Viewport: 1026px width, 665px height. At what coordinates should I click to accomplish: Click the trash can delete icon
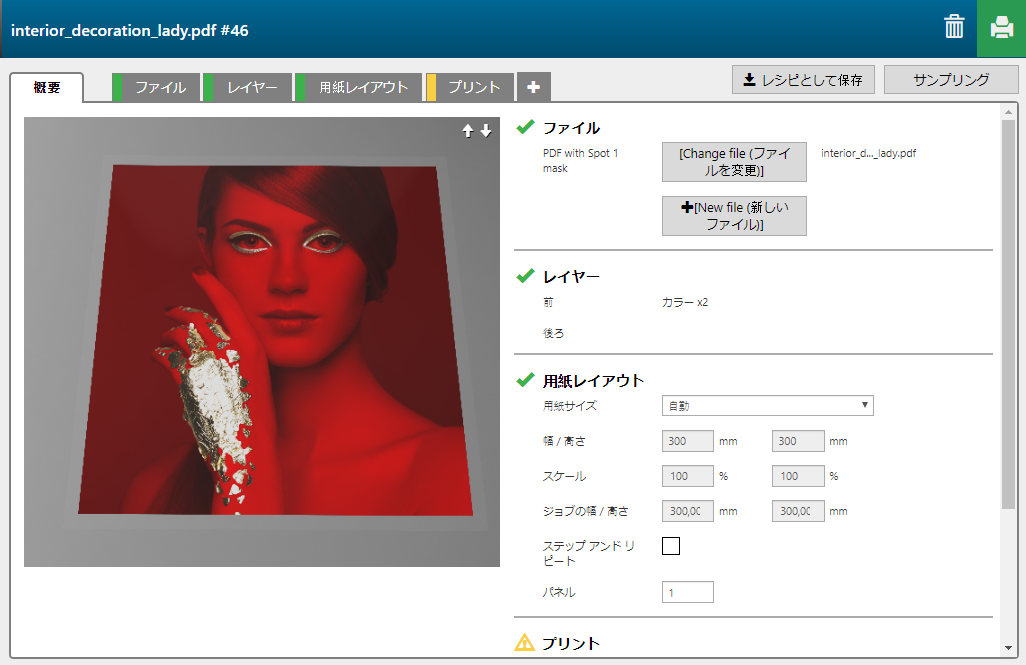[x=954, y=27]
